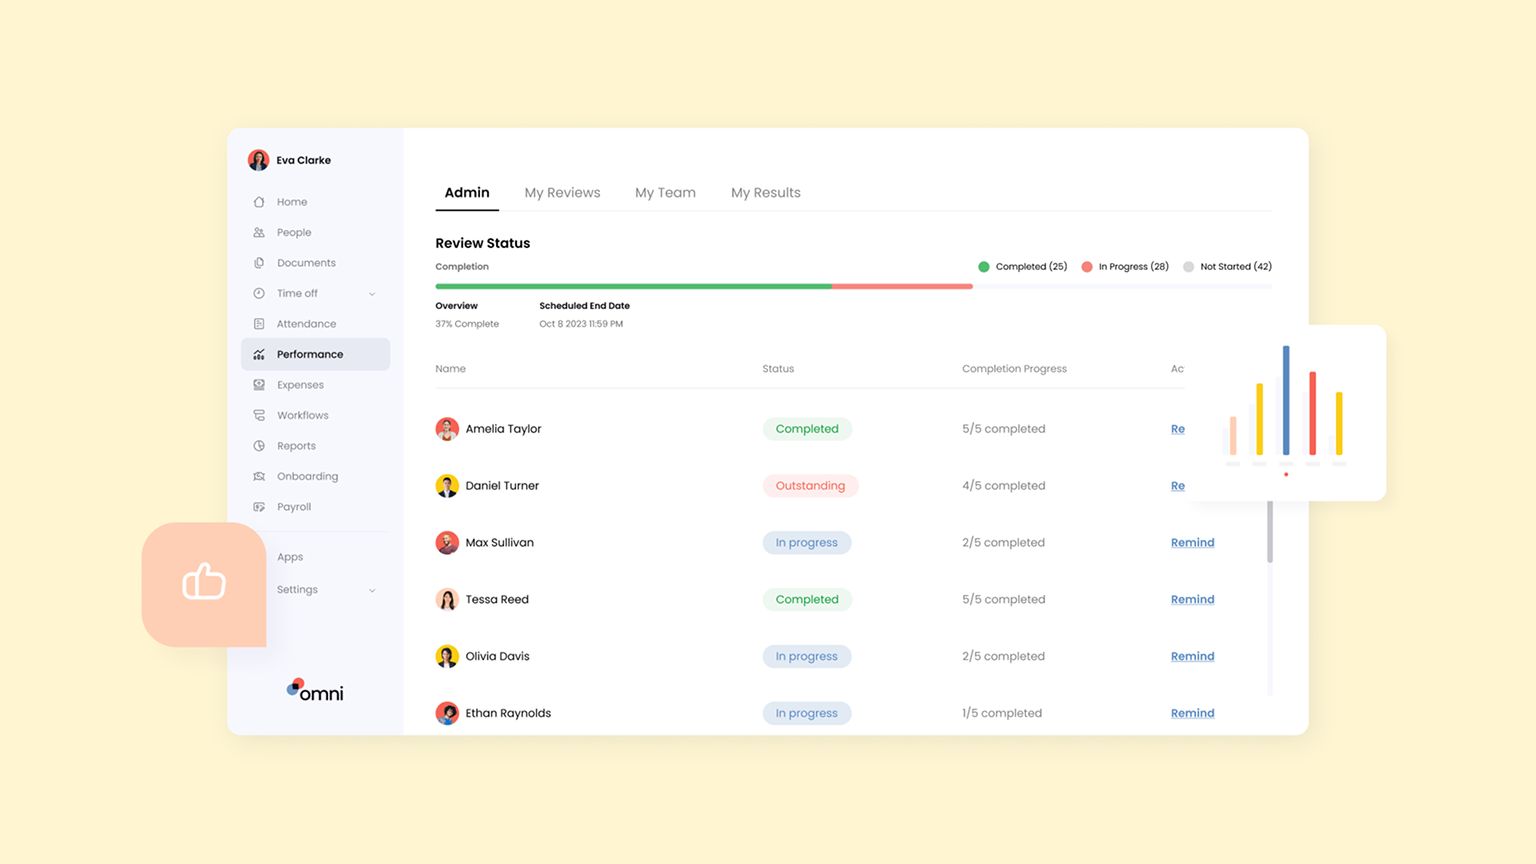Image resolution: width=1536 pixels, height=864 pixels.
Task: Click Daniel Turner's Outstanding status badge
Action: pyautogui.click(x=810, y=486)
